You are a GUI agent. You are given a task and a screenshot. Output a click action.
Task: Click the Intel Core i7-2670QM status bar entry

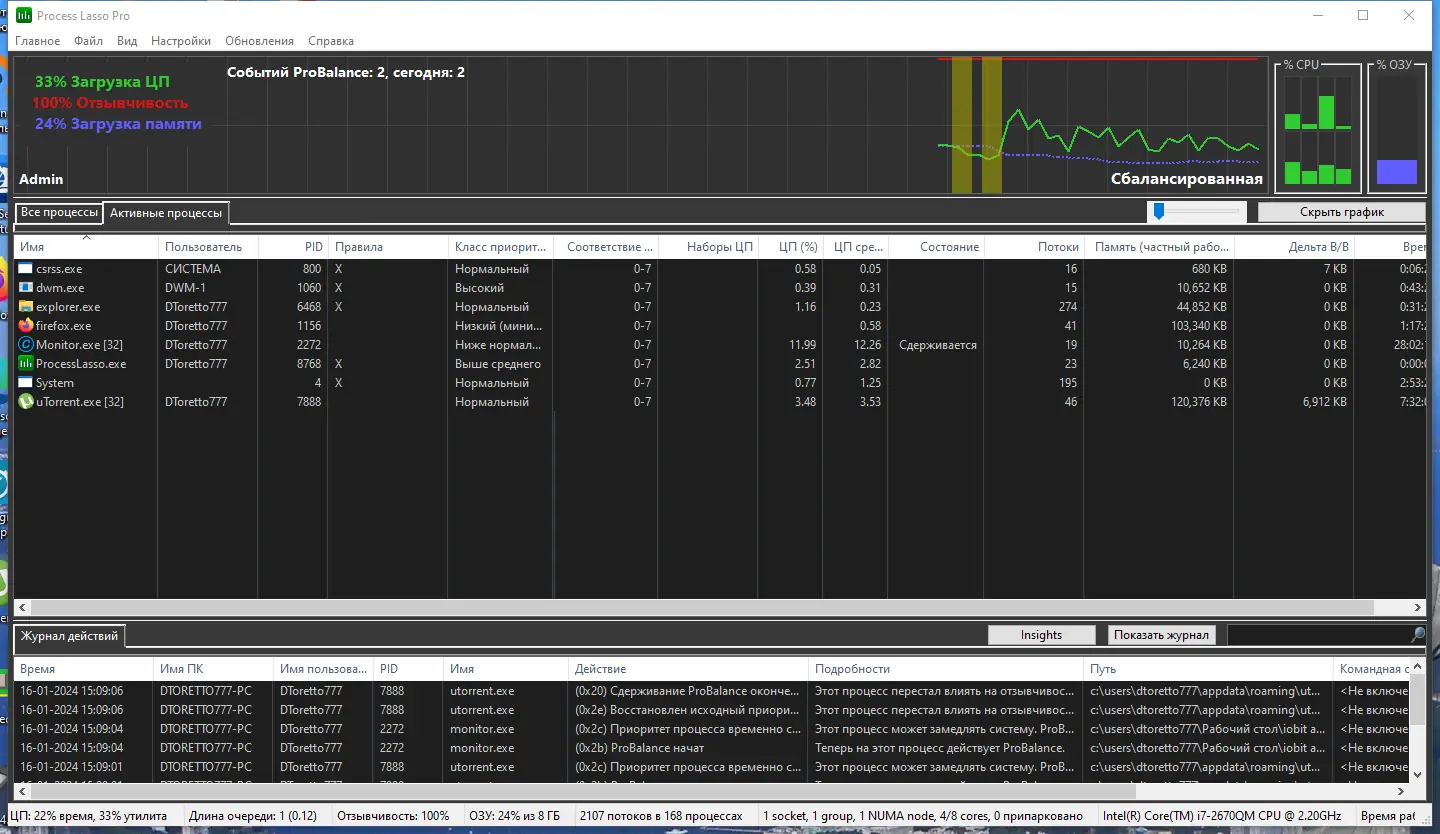tap(1222, 816)
